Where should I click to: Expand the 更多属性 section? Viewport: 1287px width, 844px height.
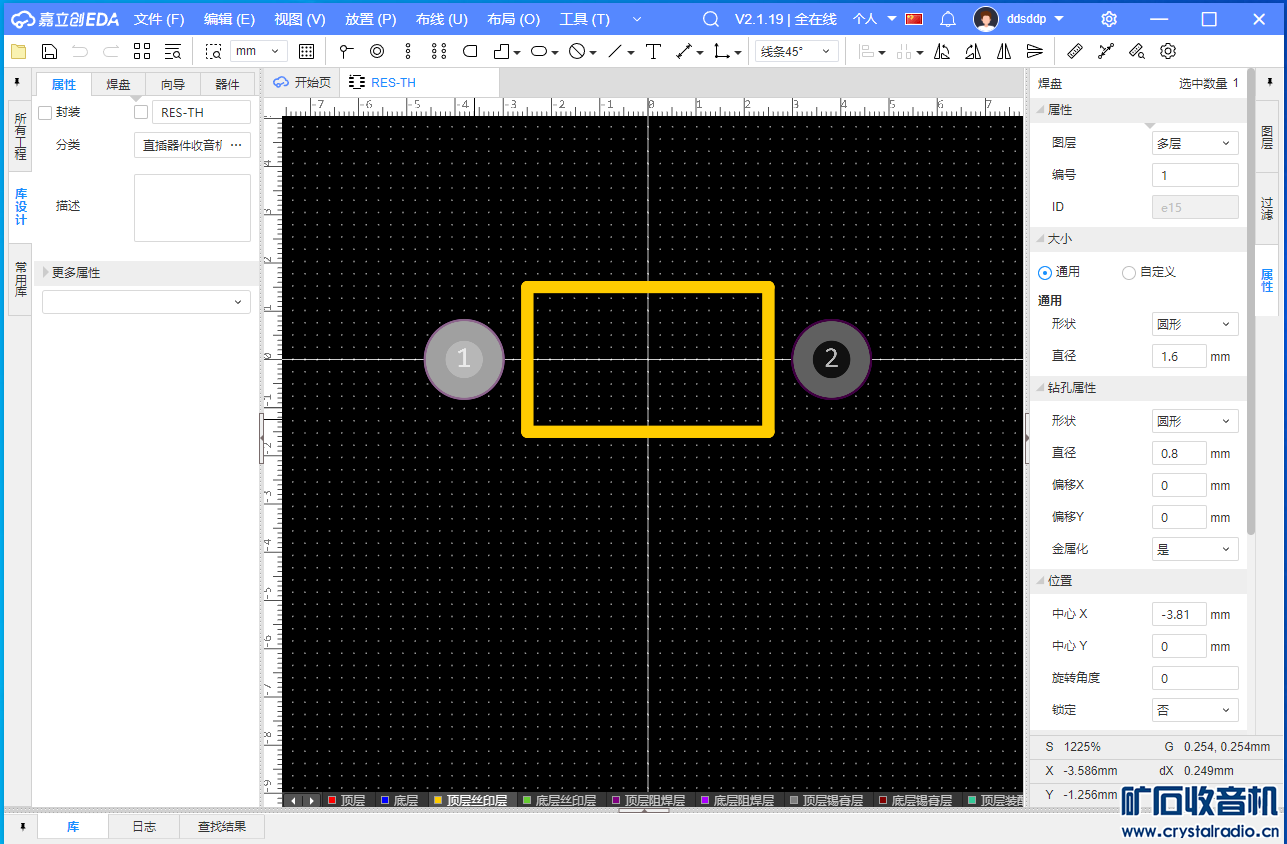tap(46, 273)
